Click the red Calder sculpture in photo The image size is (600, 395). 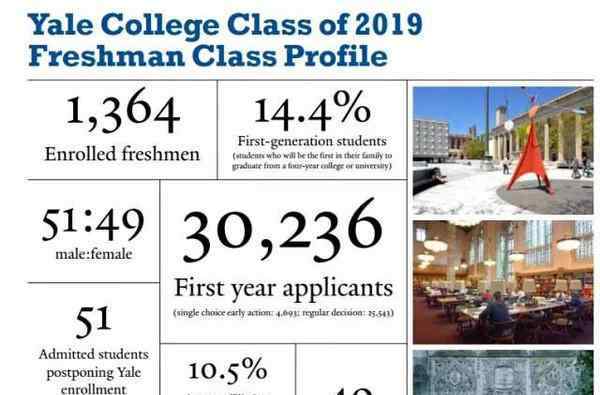tap(531, 151)
